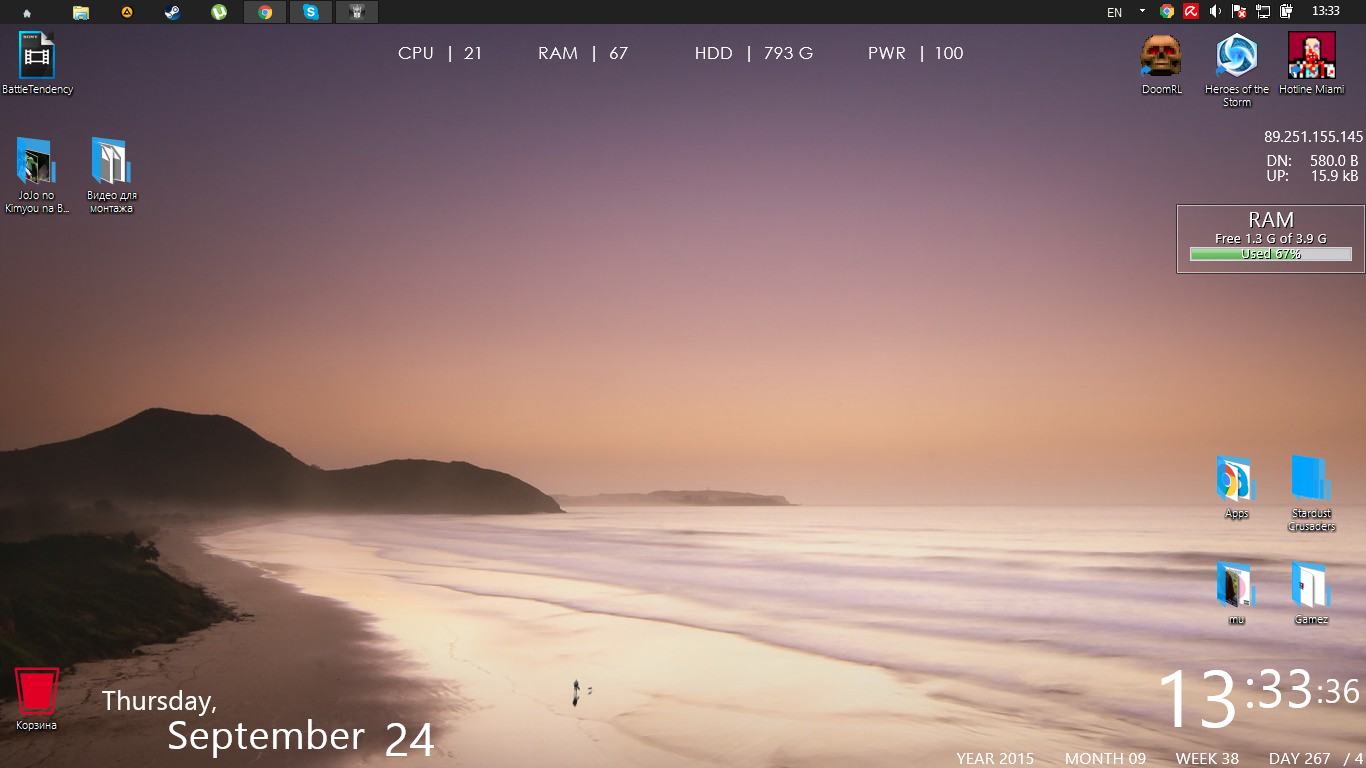
Task: Open the AIMP player taskbar icon
Action: 126,12
